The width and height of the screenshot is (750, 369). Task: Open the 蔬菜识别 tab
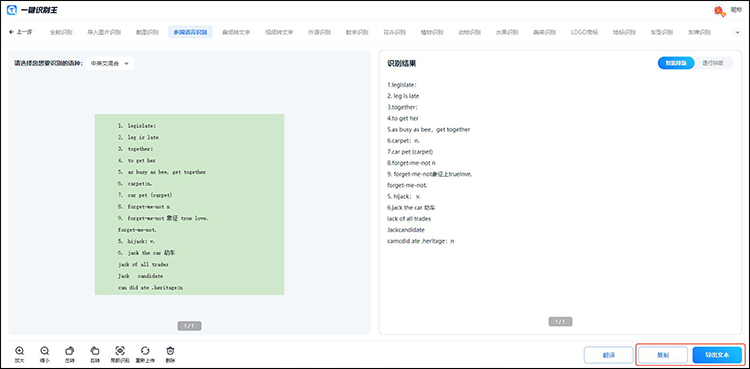[x=545, y=33]
